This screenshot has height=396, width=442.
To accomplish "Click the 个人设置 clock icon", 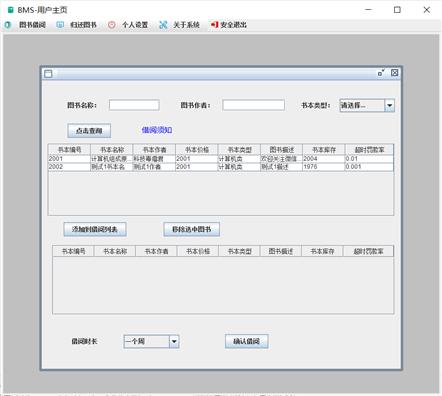I will [112, 25].
